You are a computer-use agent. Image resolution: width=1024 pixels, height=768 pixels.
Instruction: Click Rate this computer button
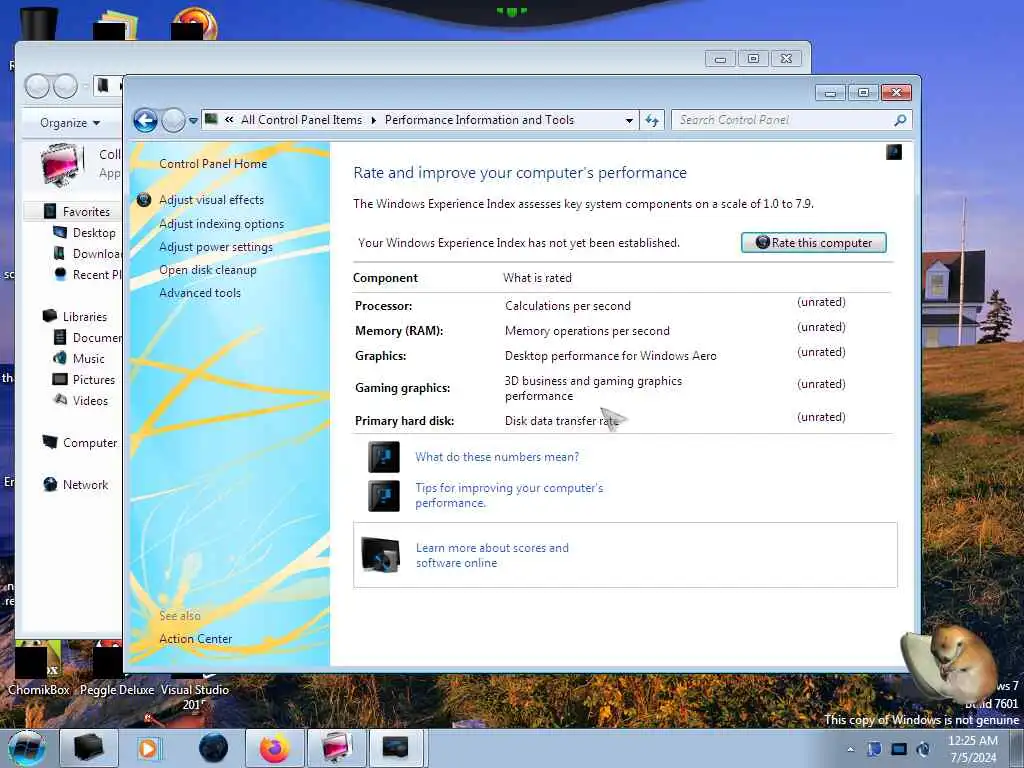[814, 242]
